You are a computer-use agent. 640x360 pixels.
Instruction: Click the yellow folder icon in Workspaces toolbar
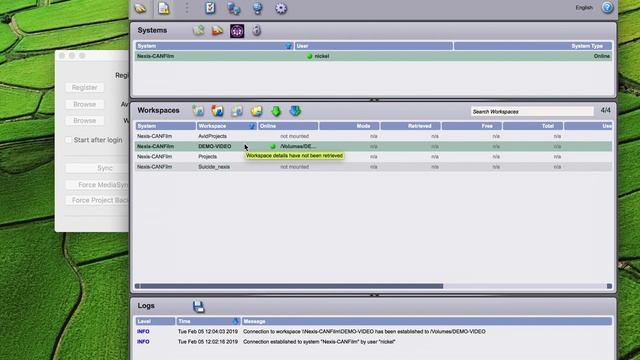(x=256, y=111)
